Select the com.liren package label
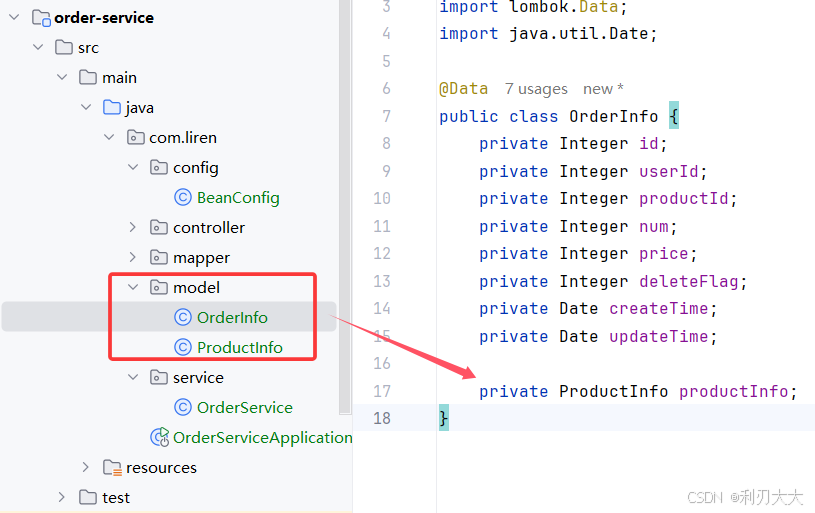 click(x=183, y=138)
